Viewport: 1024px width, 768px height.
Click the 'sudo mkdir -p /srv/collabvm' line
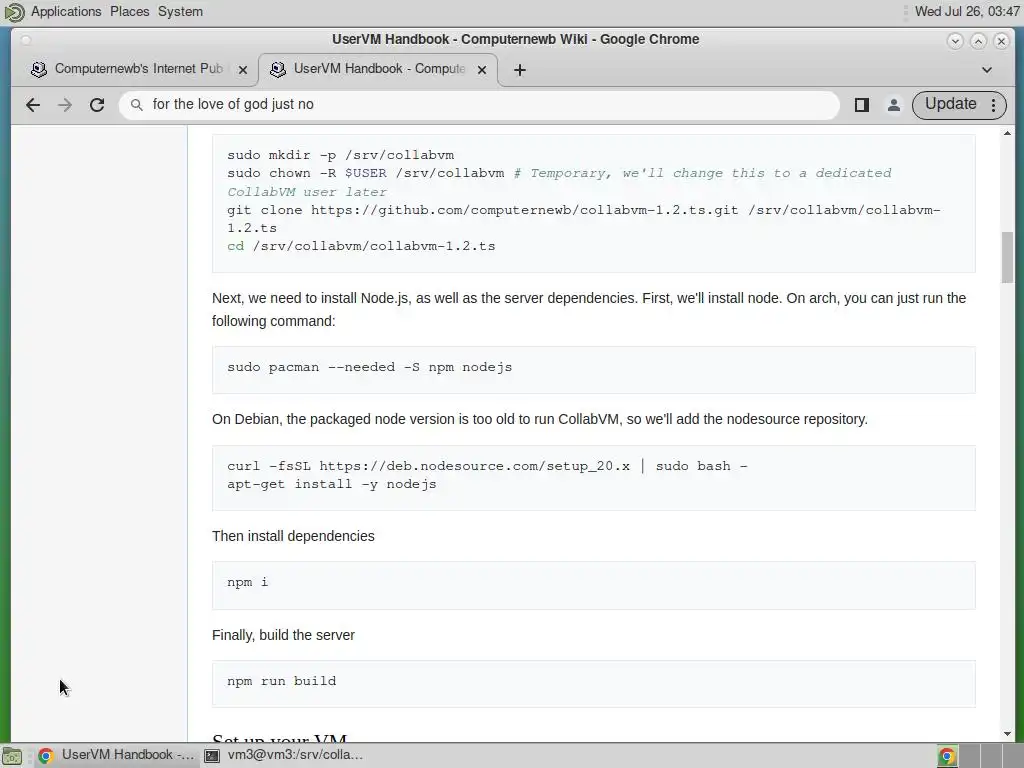tap(340, 155)
